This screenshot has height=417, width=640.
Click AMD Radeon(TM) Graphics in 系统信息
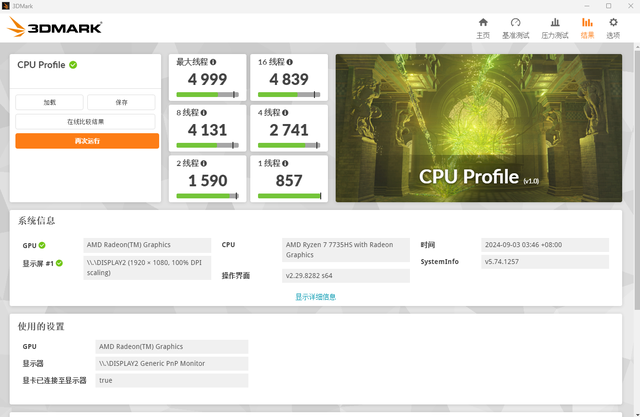[147, 245]
